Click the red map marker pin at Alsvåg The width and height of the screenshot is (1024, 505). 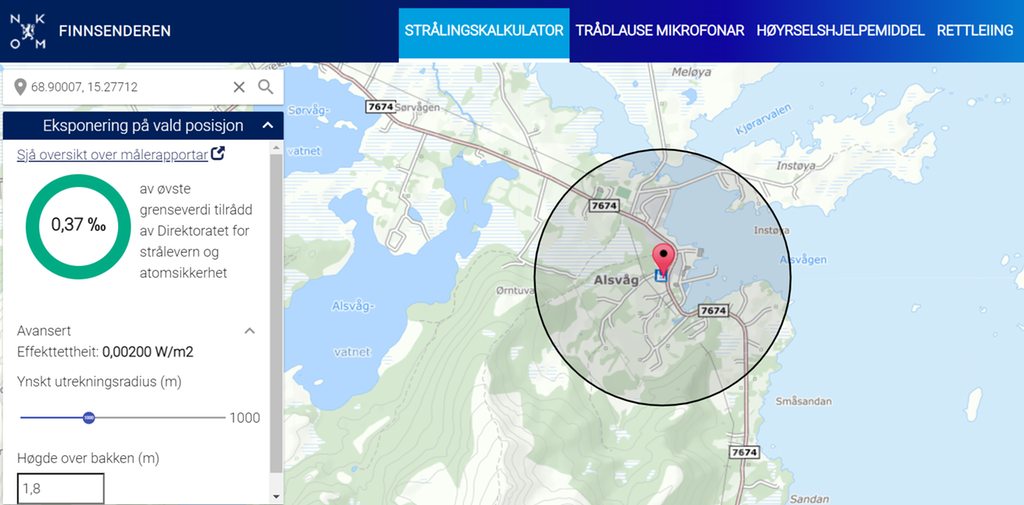pyautogui.click(x=664, y=259)
